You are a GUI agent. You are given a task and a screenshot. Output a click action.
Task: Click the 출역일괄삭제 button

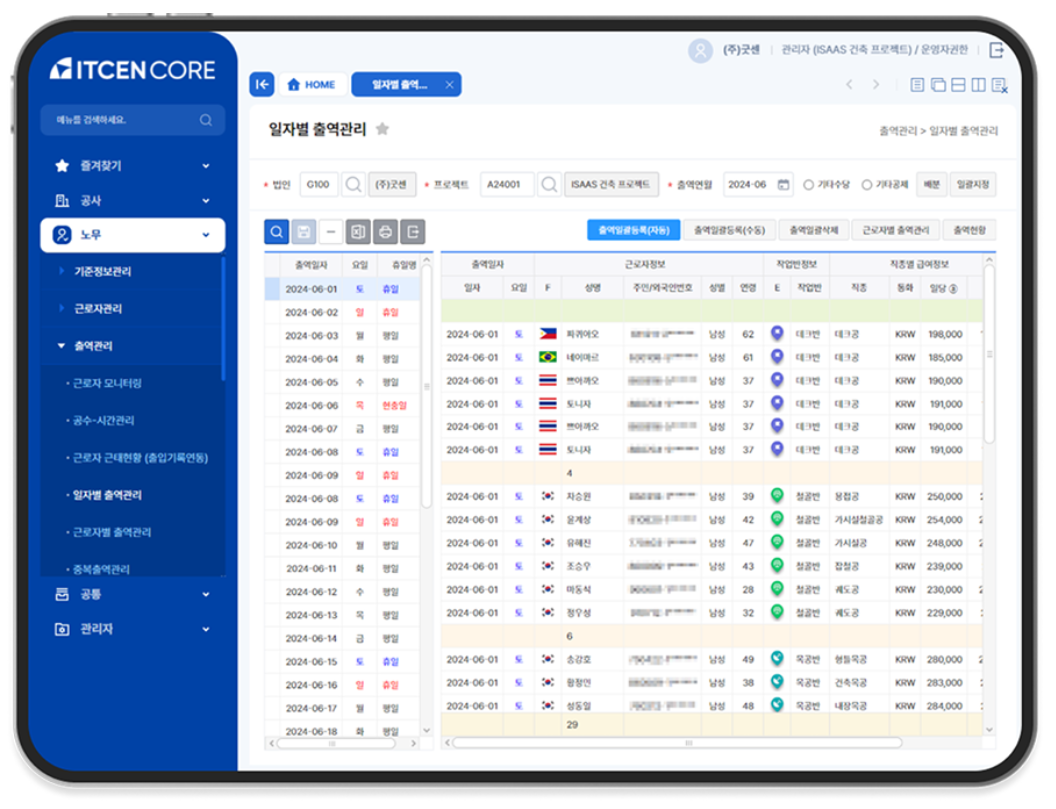(x=812, y=230)
